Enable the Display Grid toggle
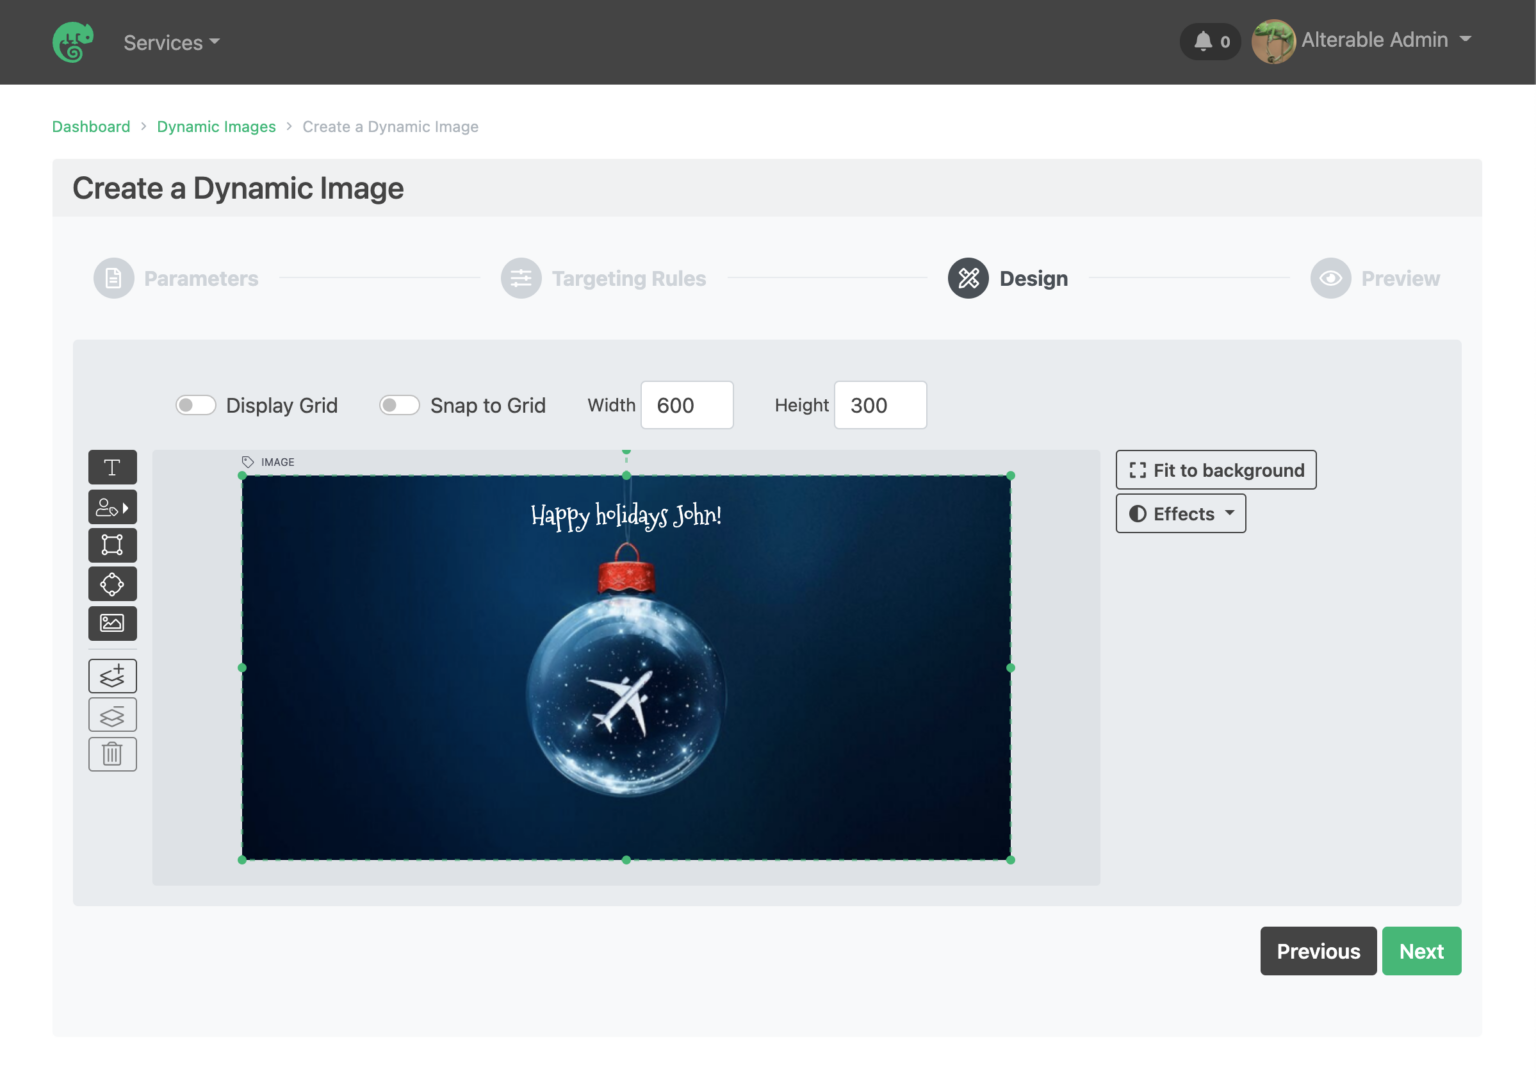The width and height of the screenshot is (1536, 1083). [x=196, y=405]
